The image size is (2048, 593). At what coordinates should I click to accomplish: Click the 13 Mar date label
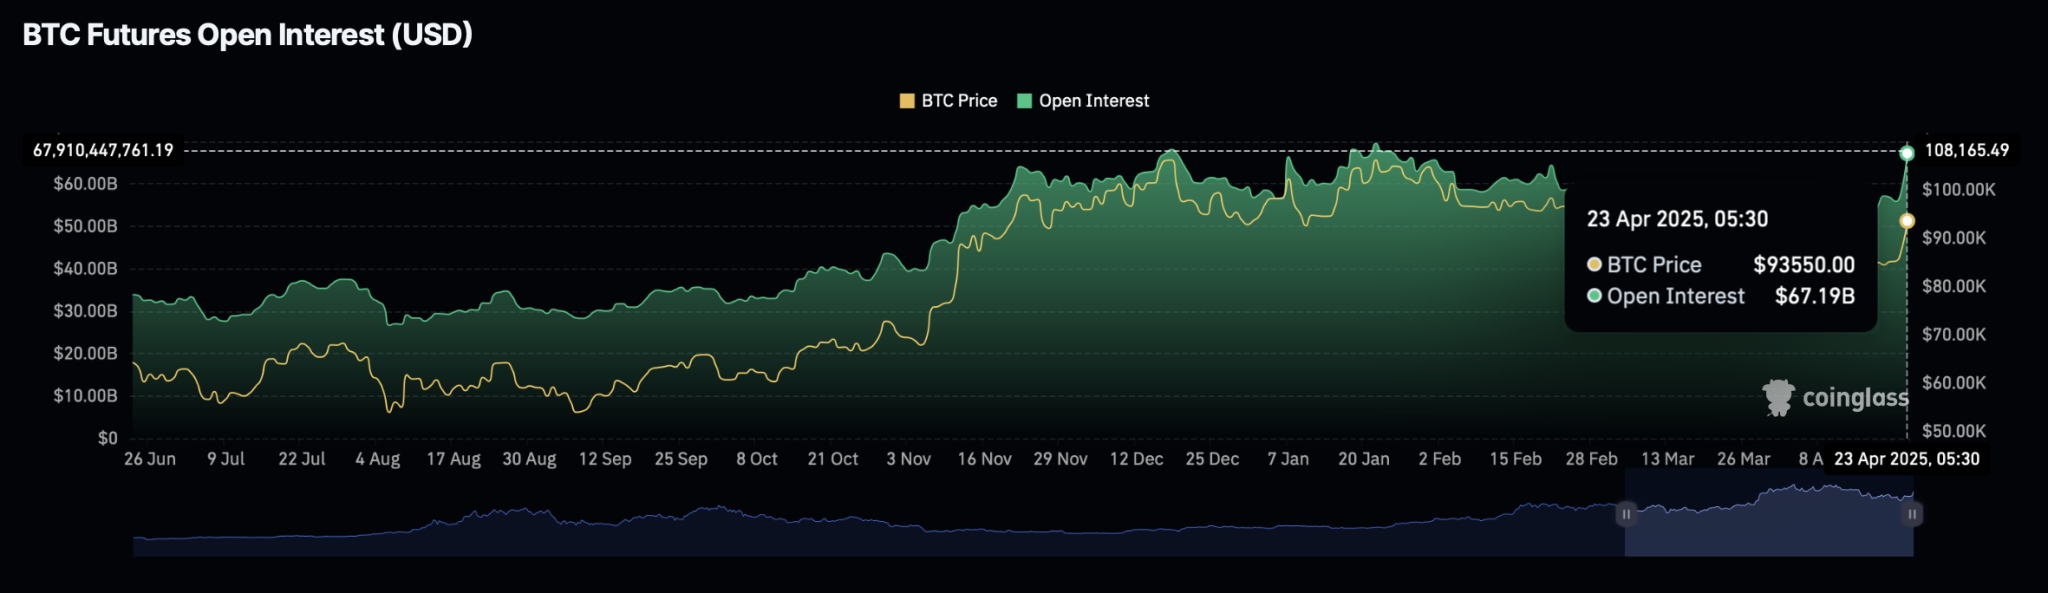[x=1668, y=459]
